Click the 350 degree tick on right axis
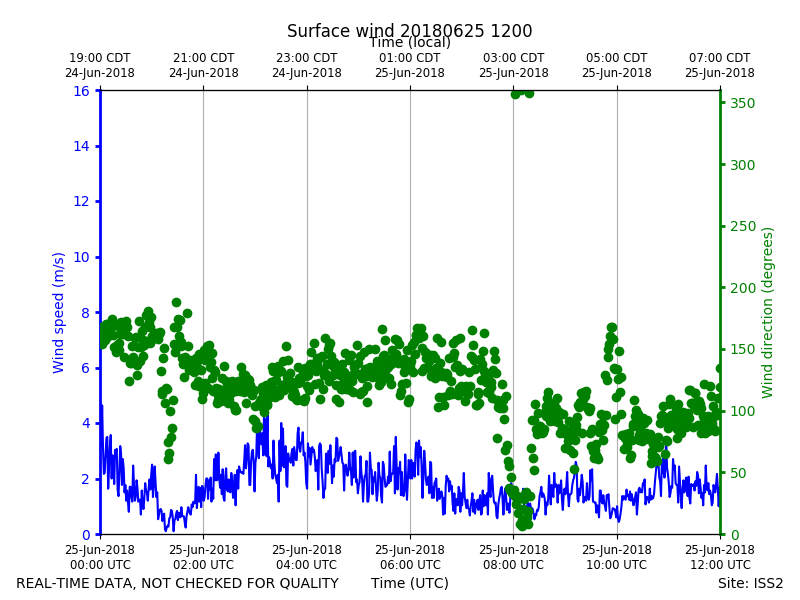The image size is (800, 600). [x=742, y=103]
